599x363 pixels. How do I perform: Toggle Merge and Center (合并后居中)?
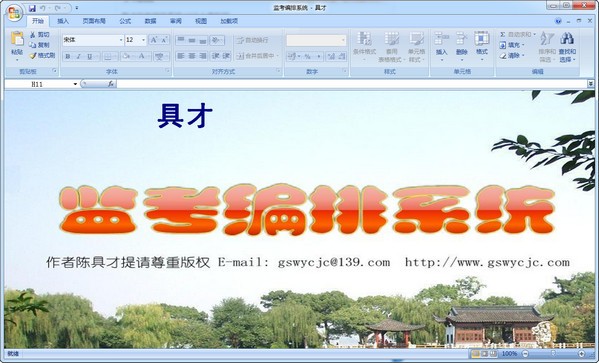pos(255,56)
